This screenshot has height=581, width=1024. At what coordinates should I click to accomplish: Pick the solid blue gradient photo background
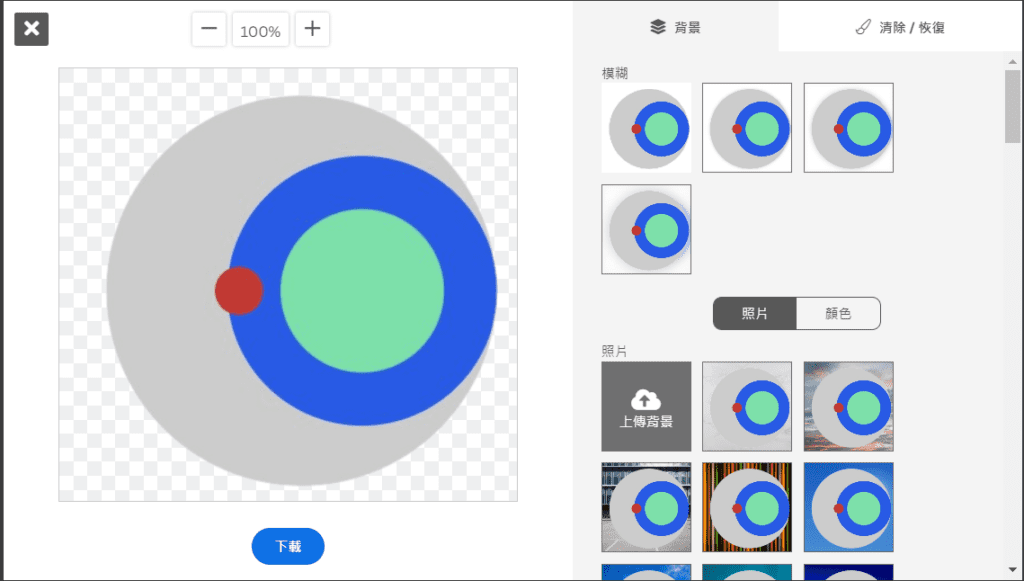(x=848, y=507)
